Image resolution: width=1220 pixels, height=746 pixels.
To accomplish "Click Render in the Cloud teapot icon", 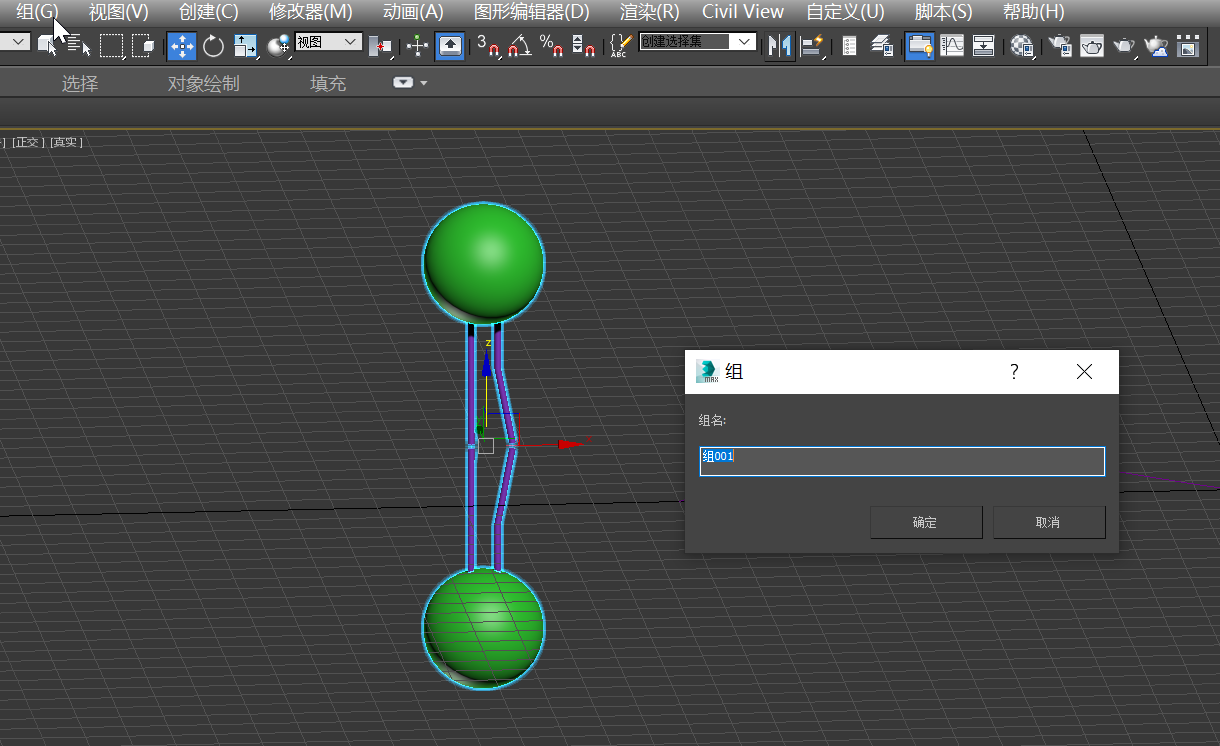I will (1156, 45).
